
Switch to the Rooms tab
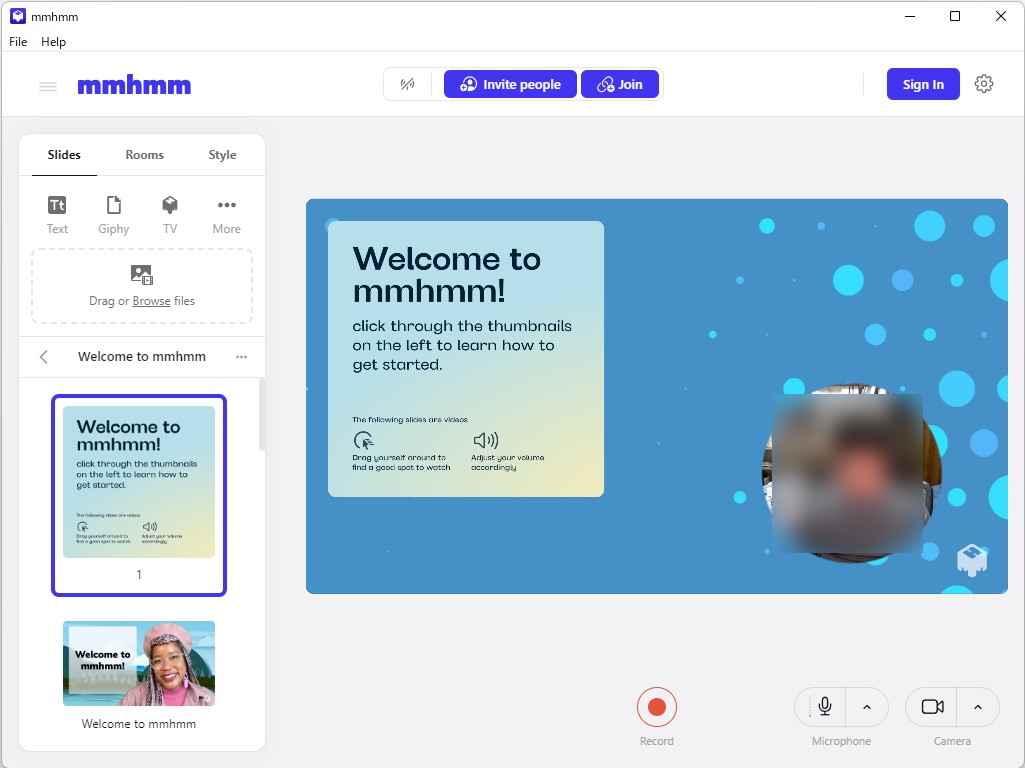(x=144, y=155)
